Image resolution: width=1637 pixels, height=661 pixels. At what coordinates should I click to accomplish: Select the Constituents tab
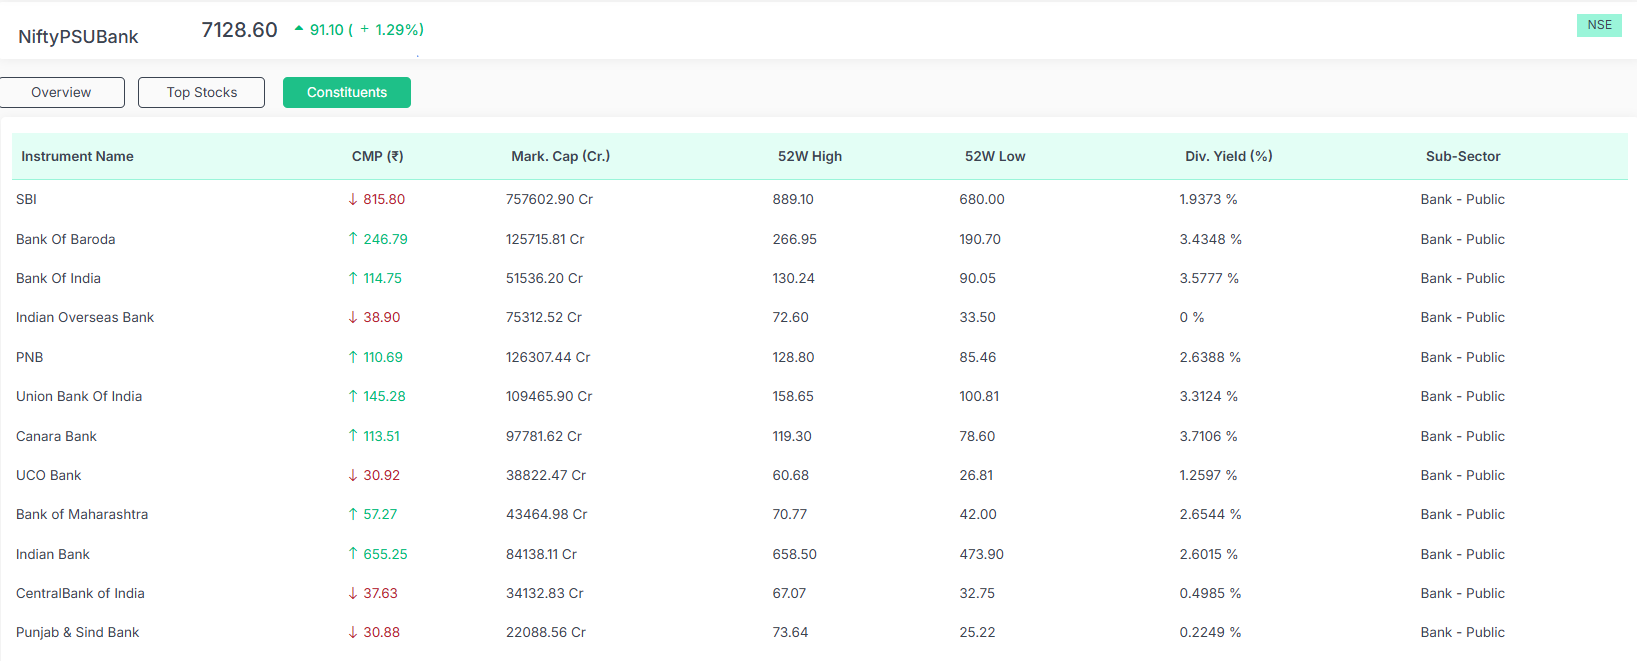[x=346, y=92]
